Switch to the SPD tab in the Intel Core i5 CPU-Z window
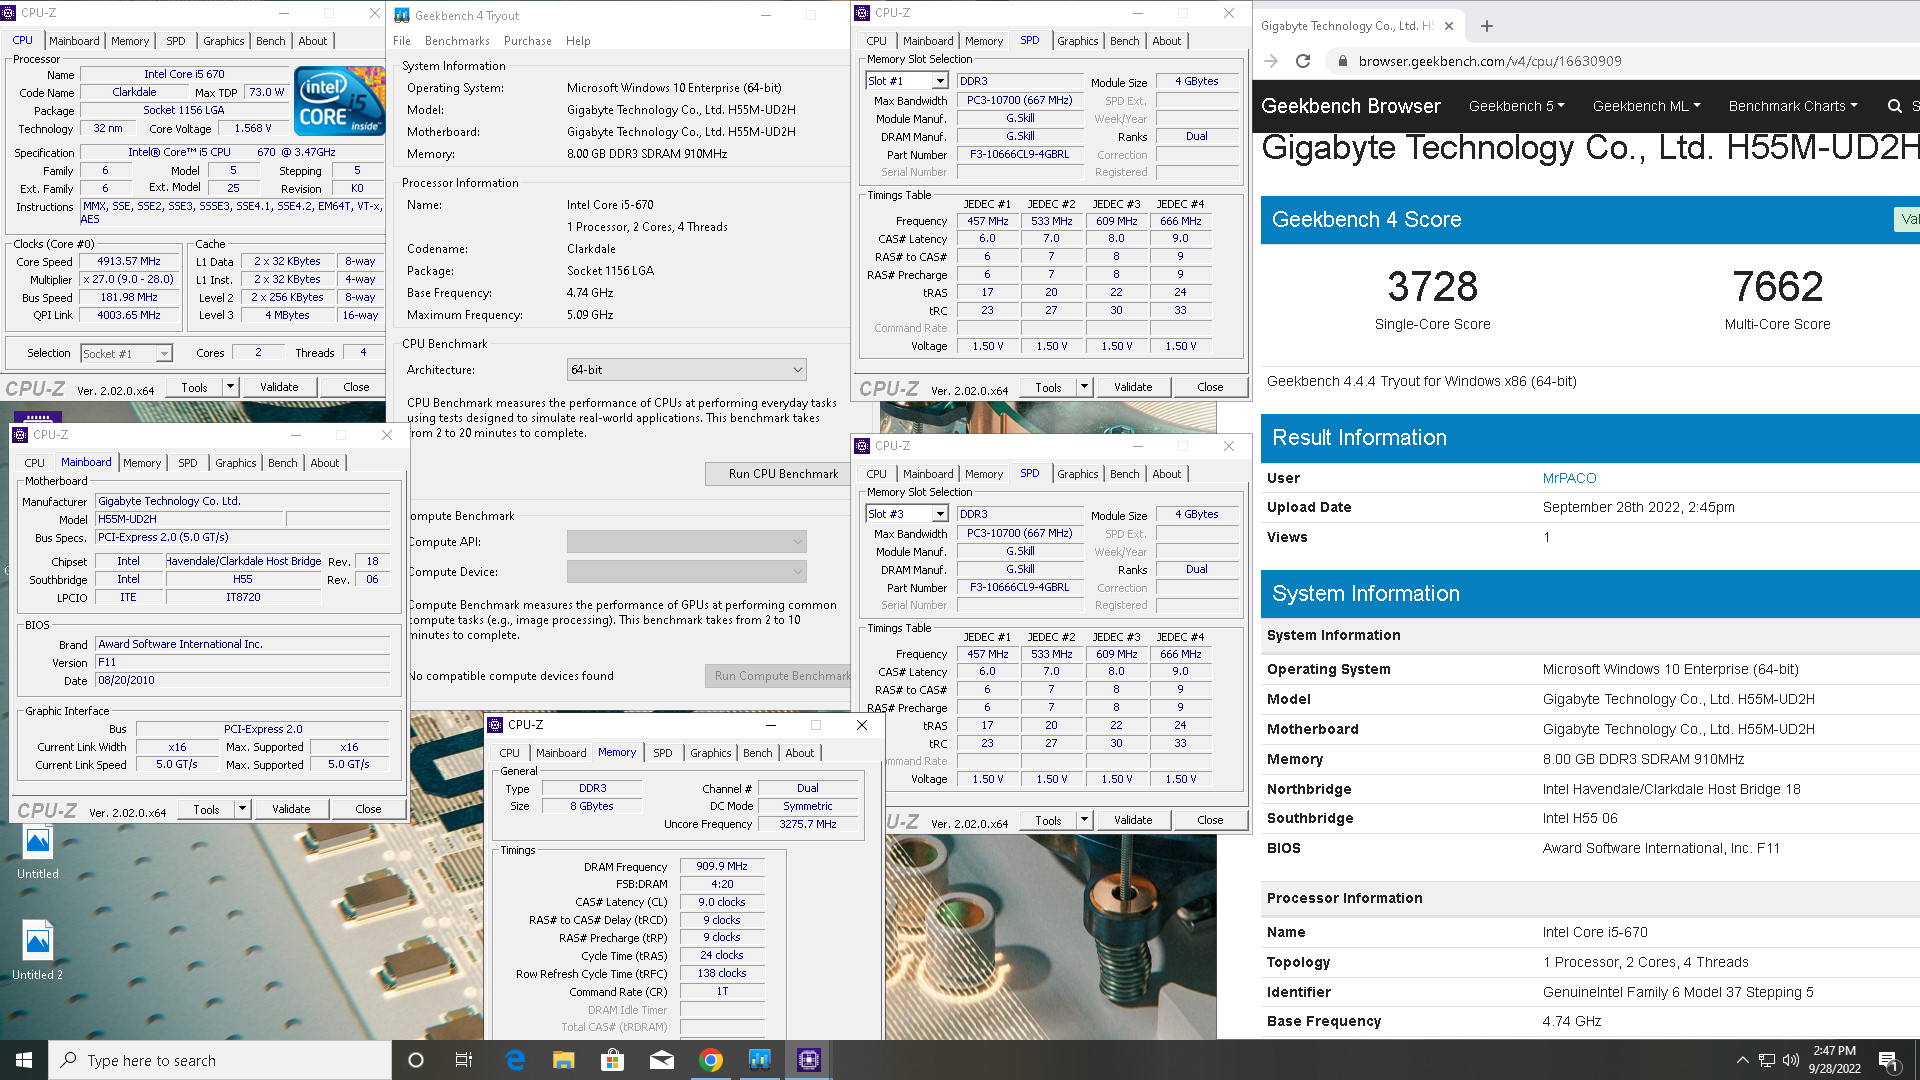The width and height of the screenshot is (1920, 1080). tap(176, 41)
